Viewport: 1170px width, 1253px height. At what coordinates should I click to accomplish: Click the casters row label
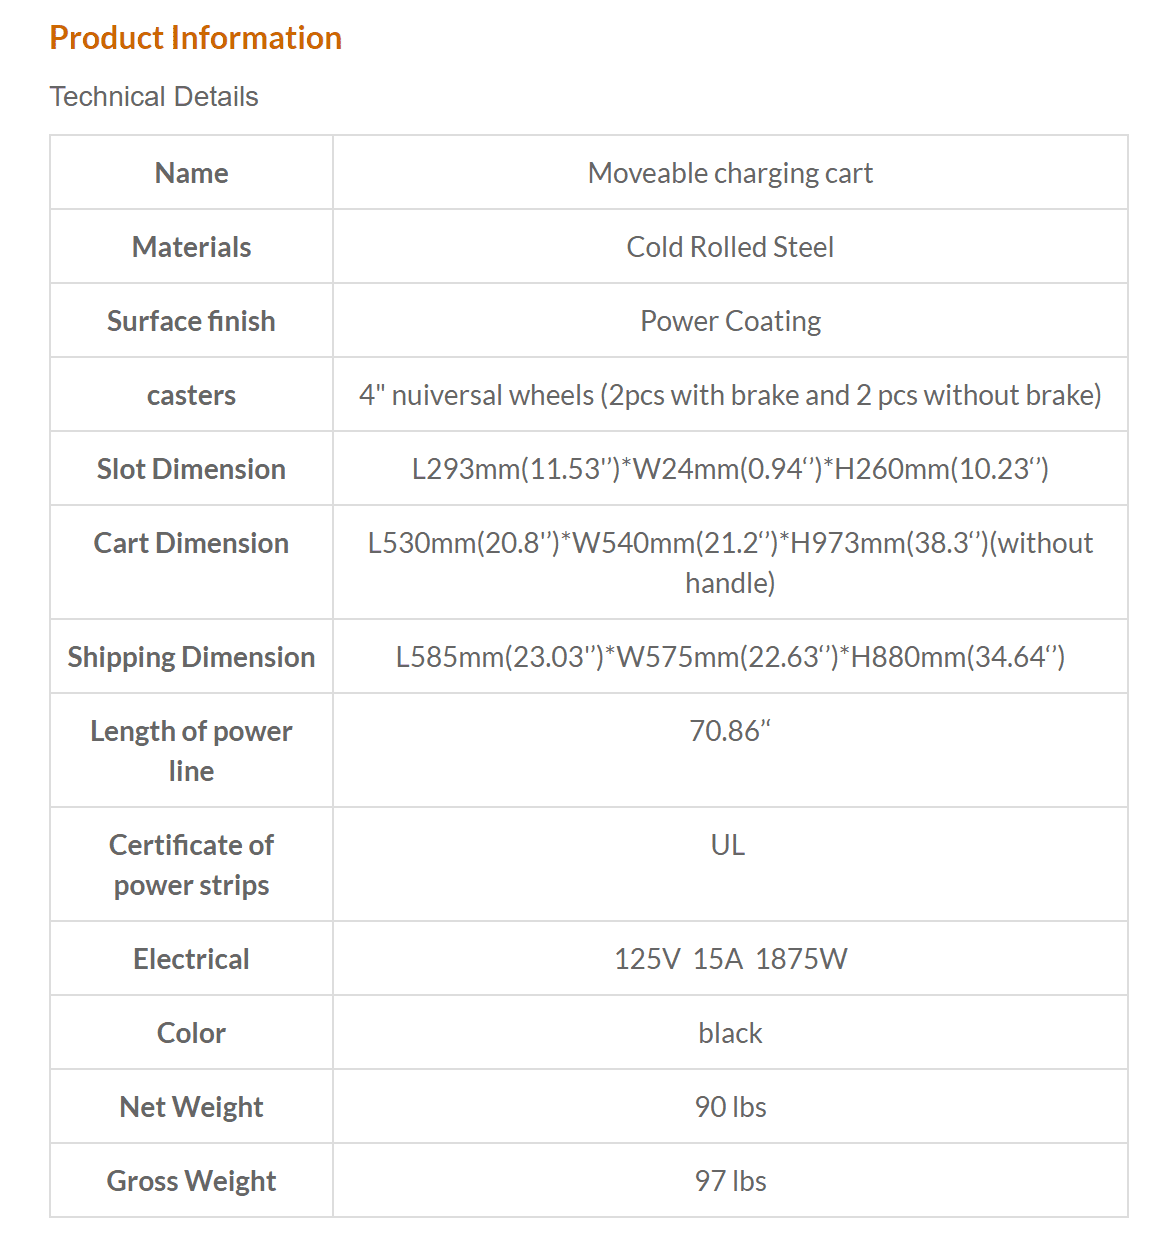tap(191, 395)
